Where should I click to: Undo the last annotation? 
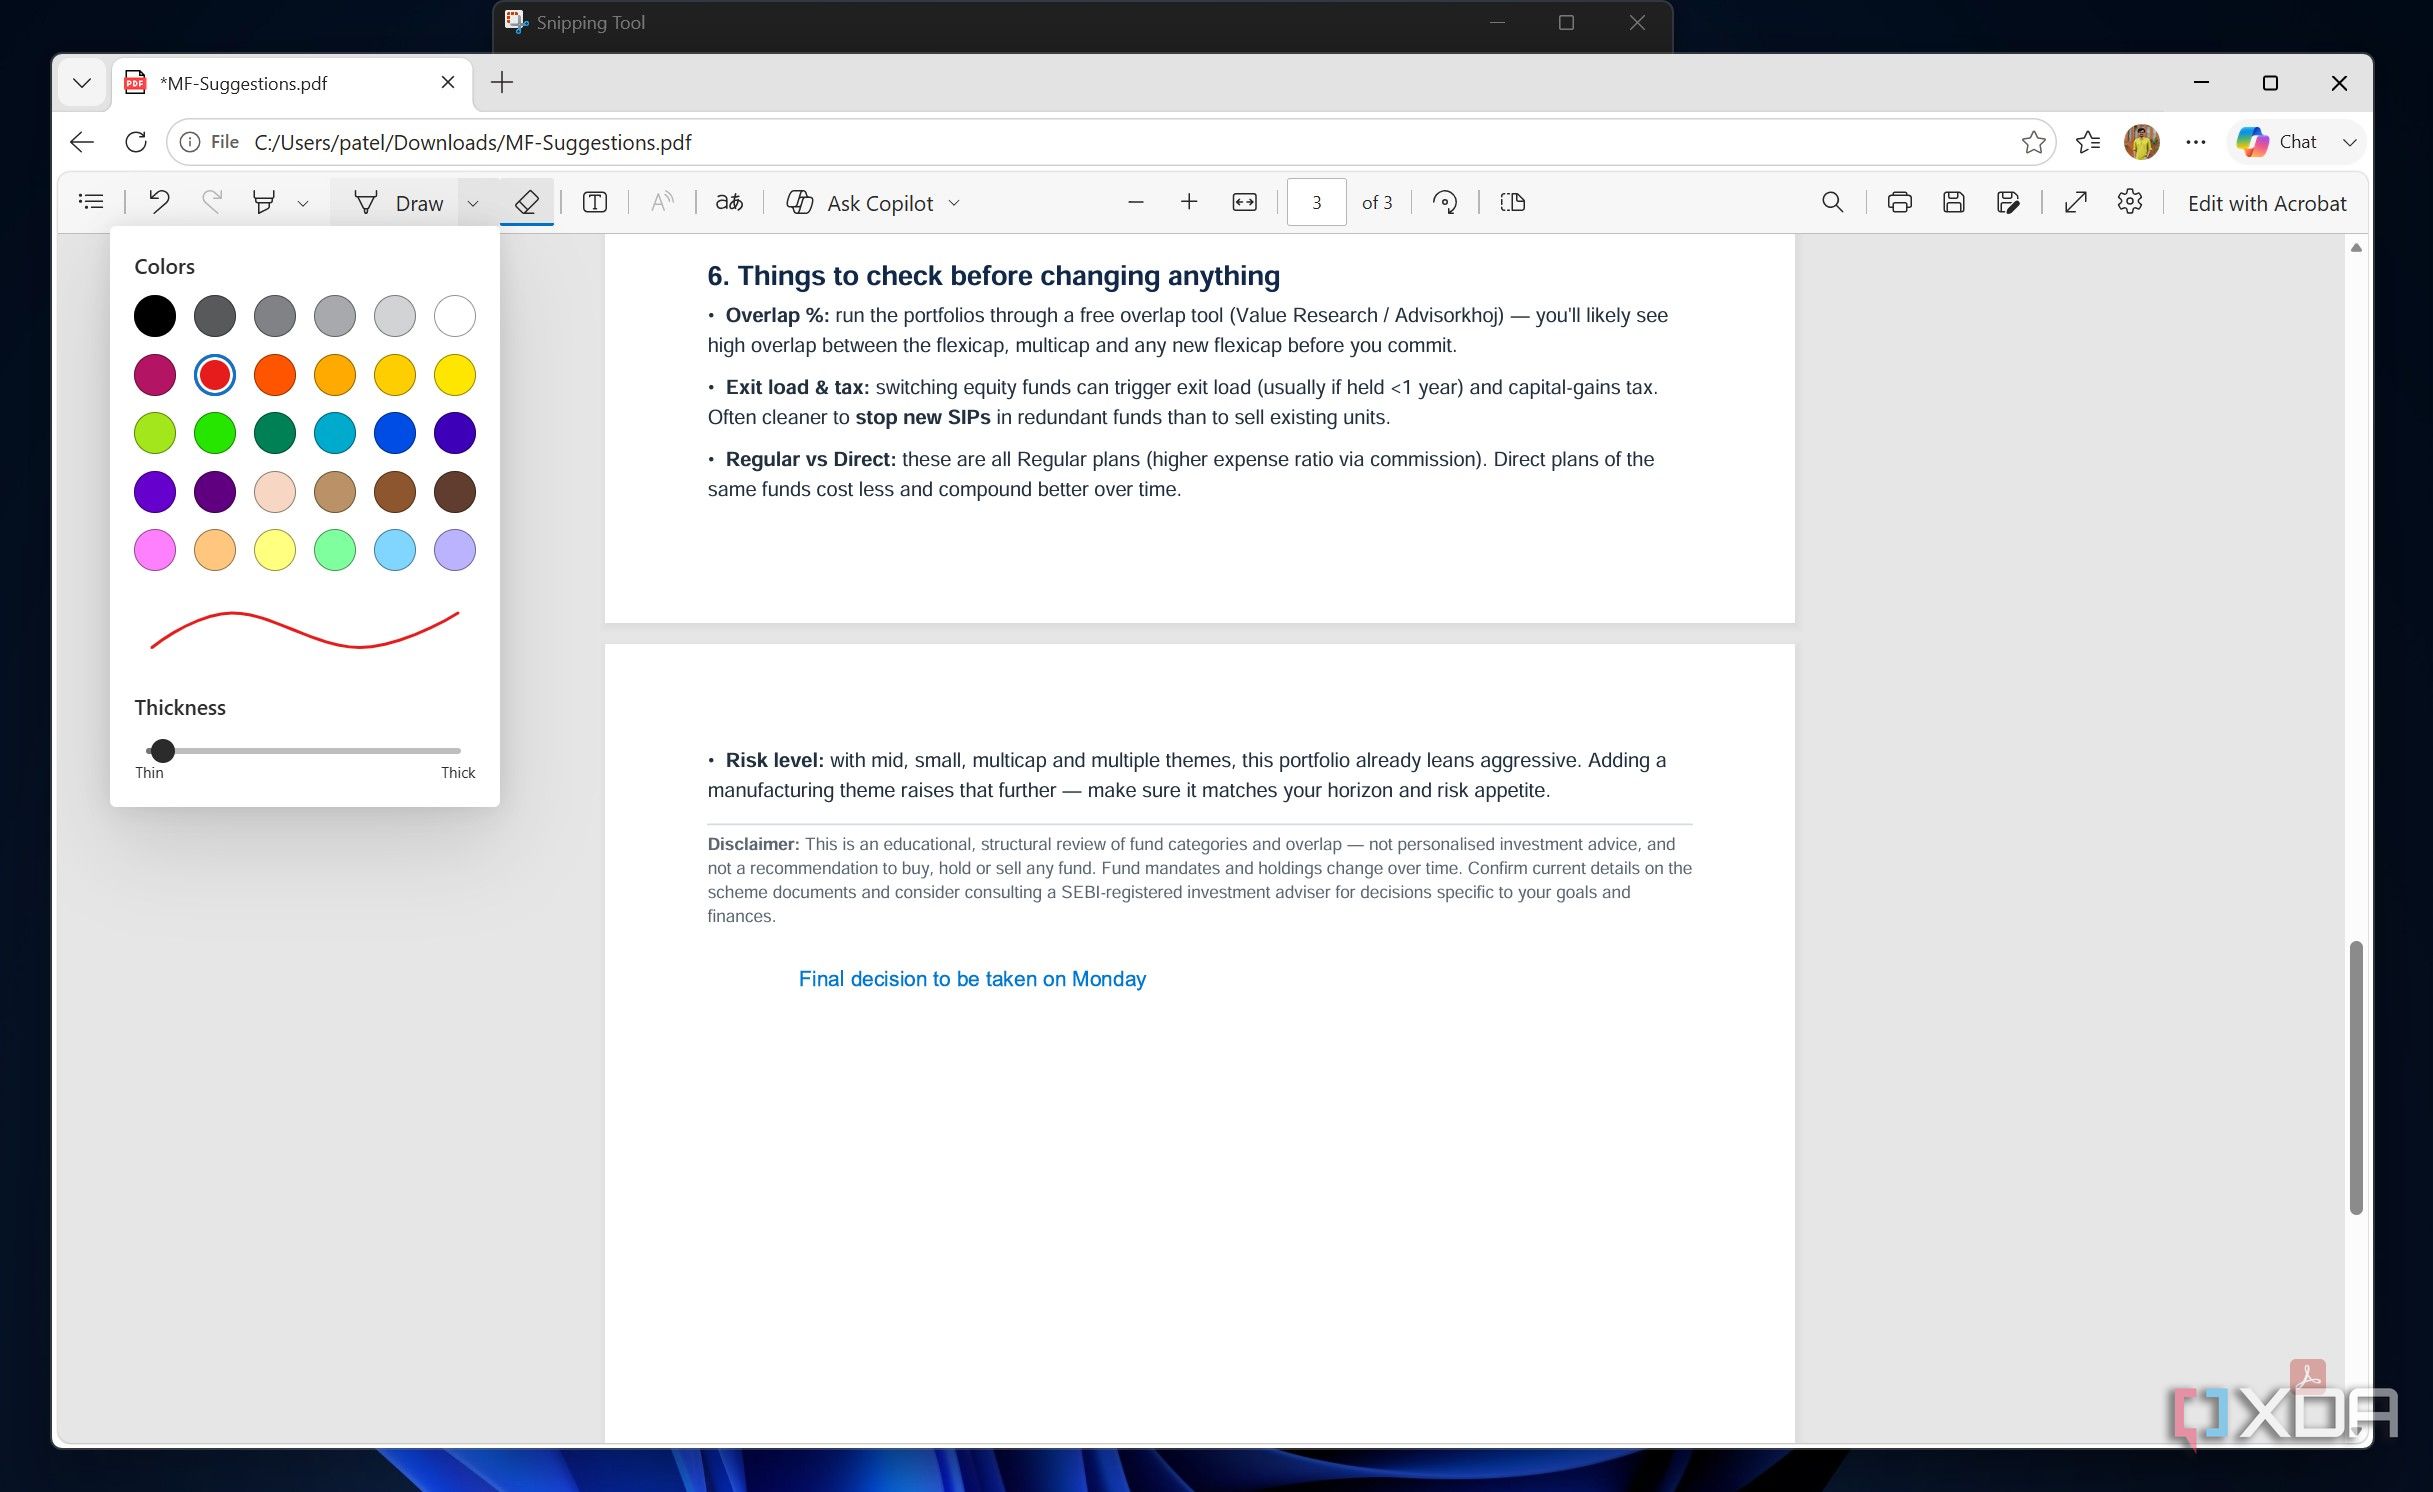tap(159, 202)
